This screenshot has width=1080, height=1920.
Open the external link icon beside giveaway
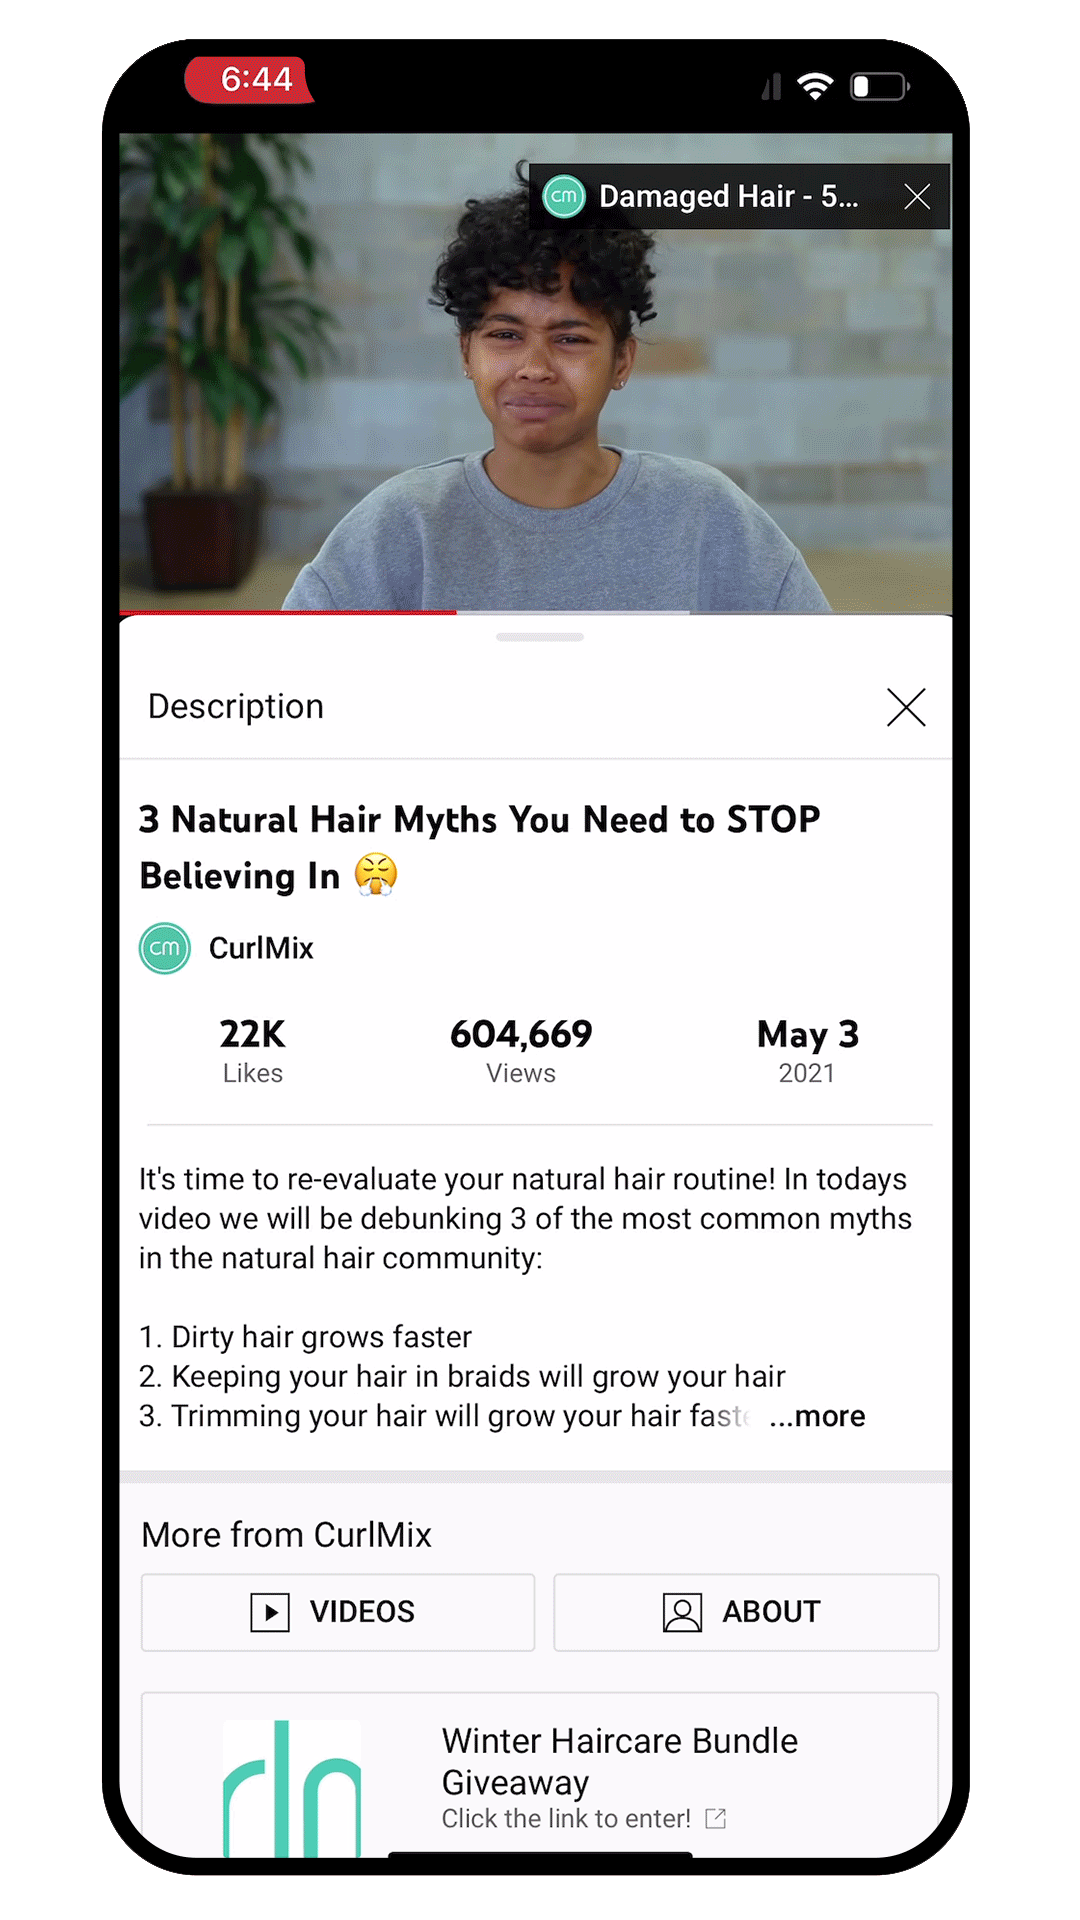(715, 1818)
